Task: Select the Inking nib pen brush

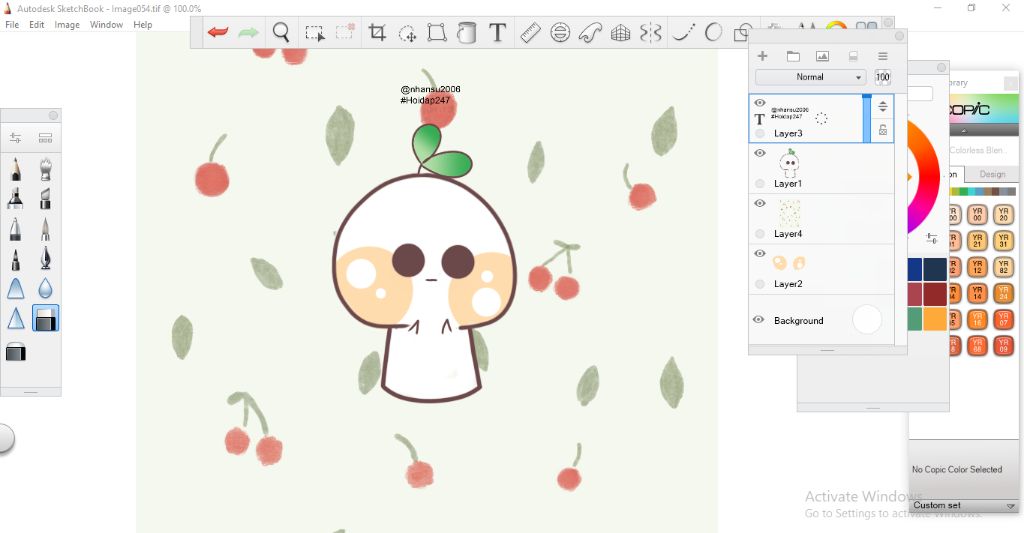Action: coord(45,259)
